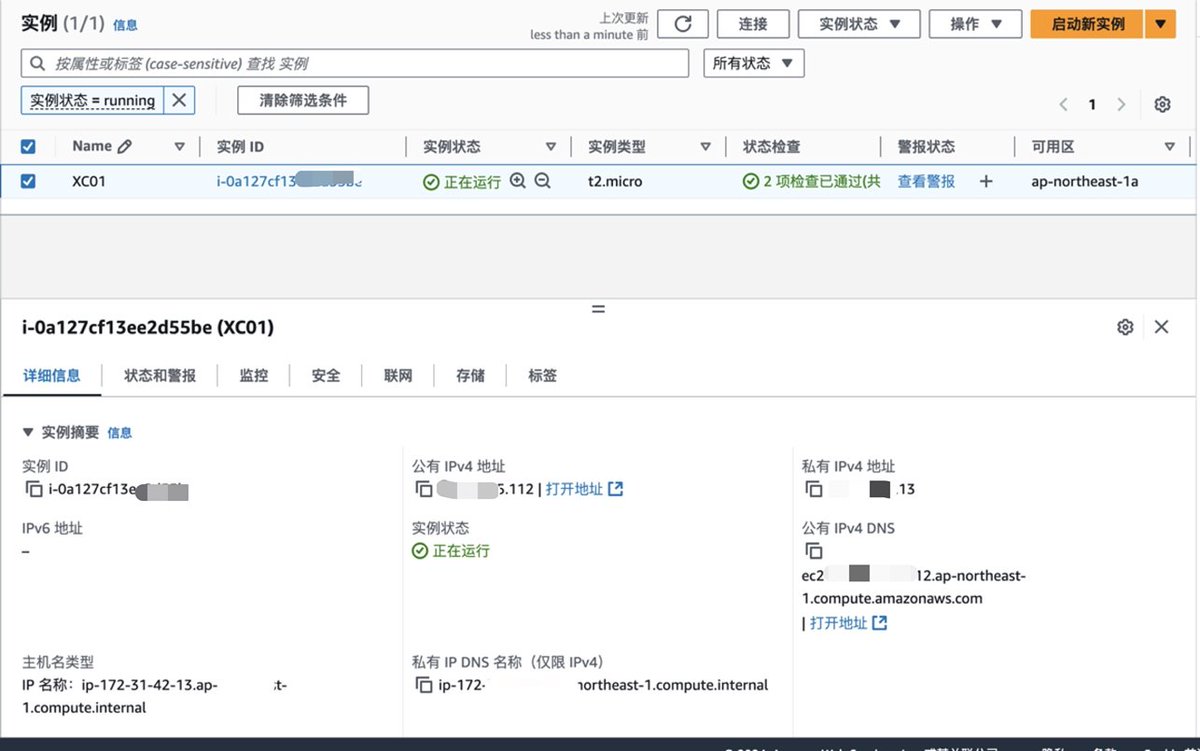
Task: Check the select-all checkbox in header
Action: tap(26, 145)
